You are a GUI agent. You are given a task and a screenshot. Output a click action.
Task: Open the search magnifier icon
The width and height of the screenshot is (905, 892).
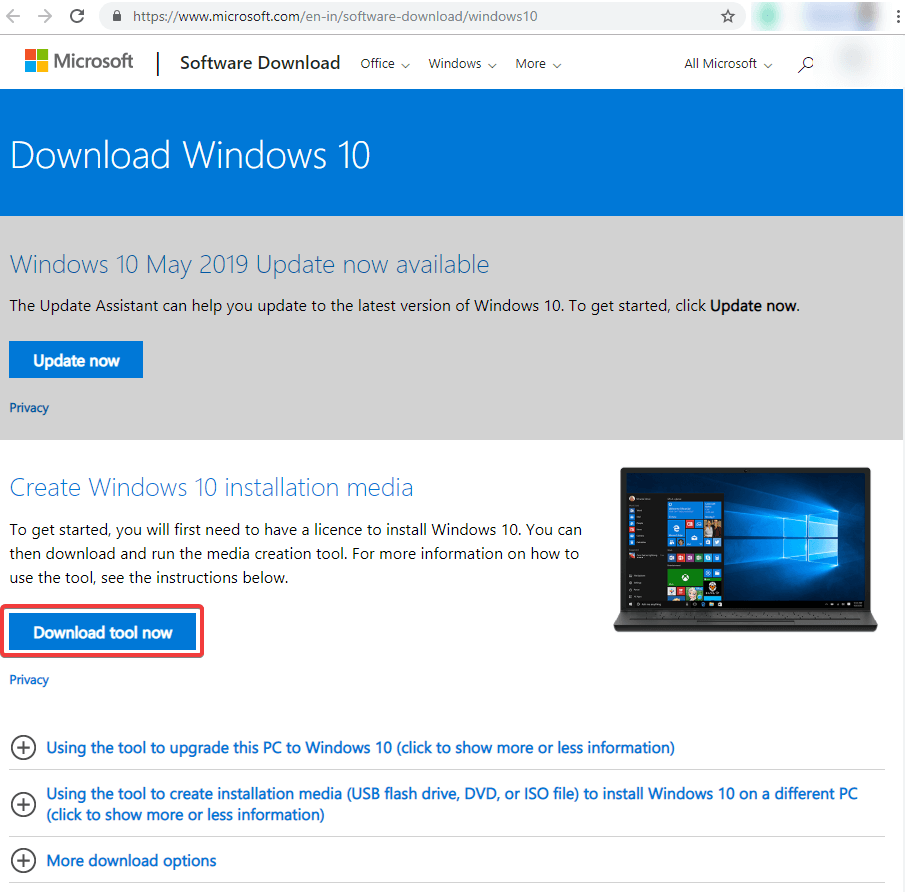click(x=806, y=64)
